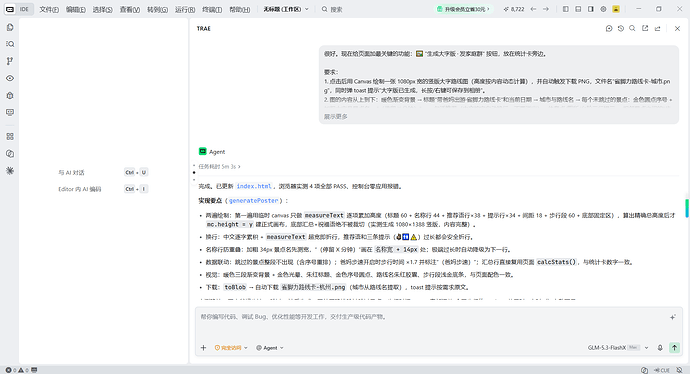
Task: Open the Run and Debug bug icon
Action: 10,95
